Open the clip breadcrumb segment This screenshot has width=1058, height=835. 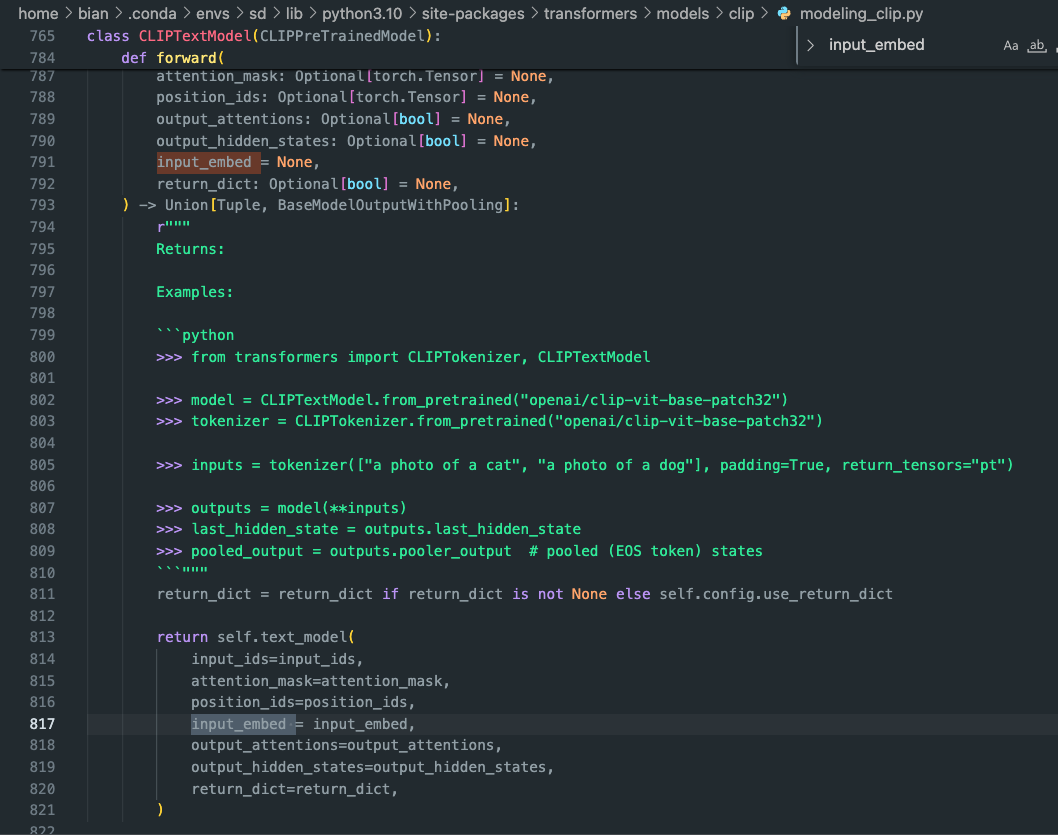coord(742,13)
